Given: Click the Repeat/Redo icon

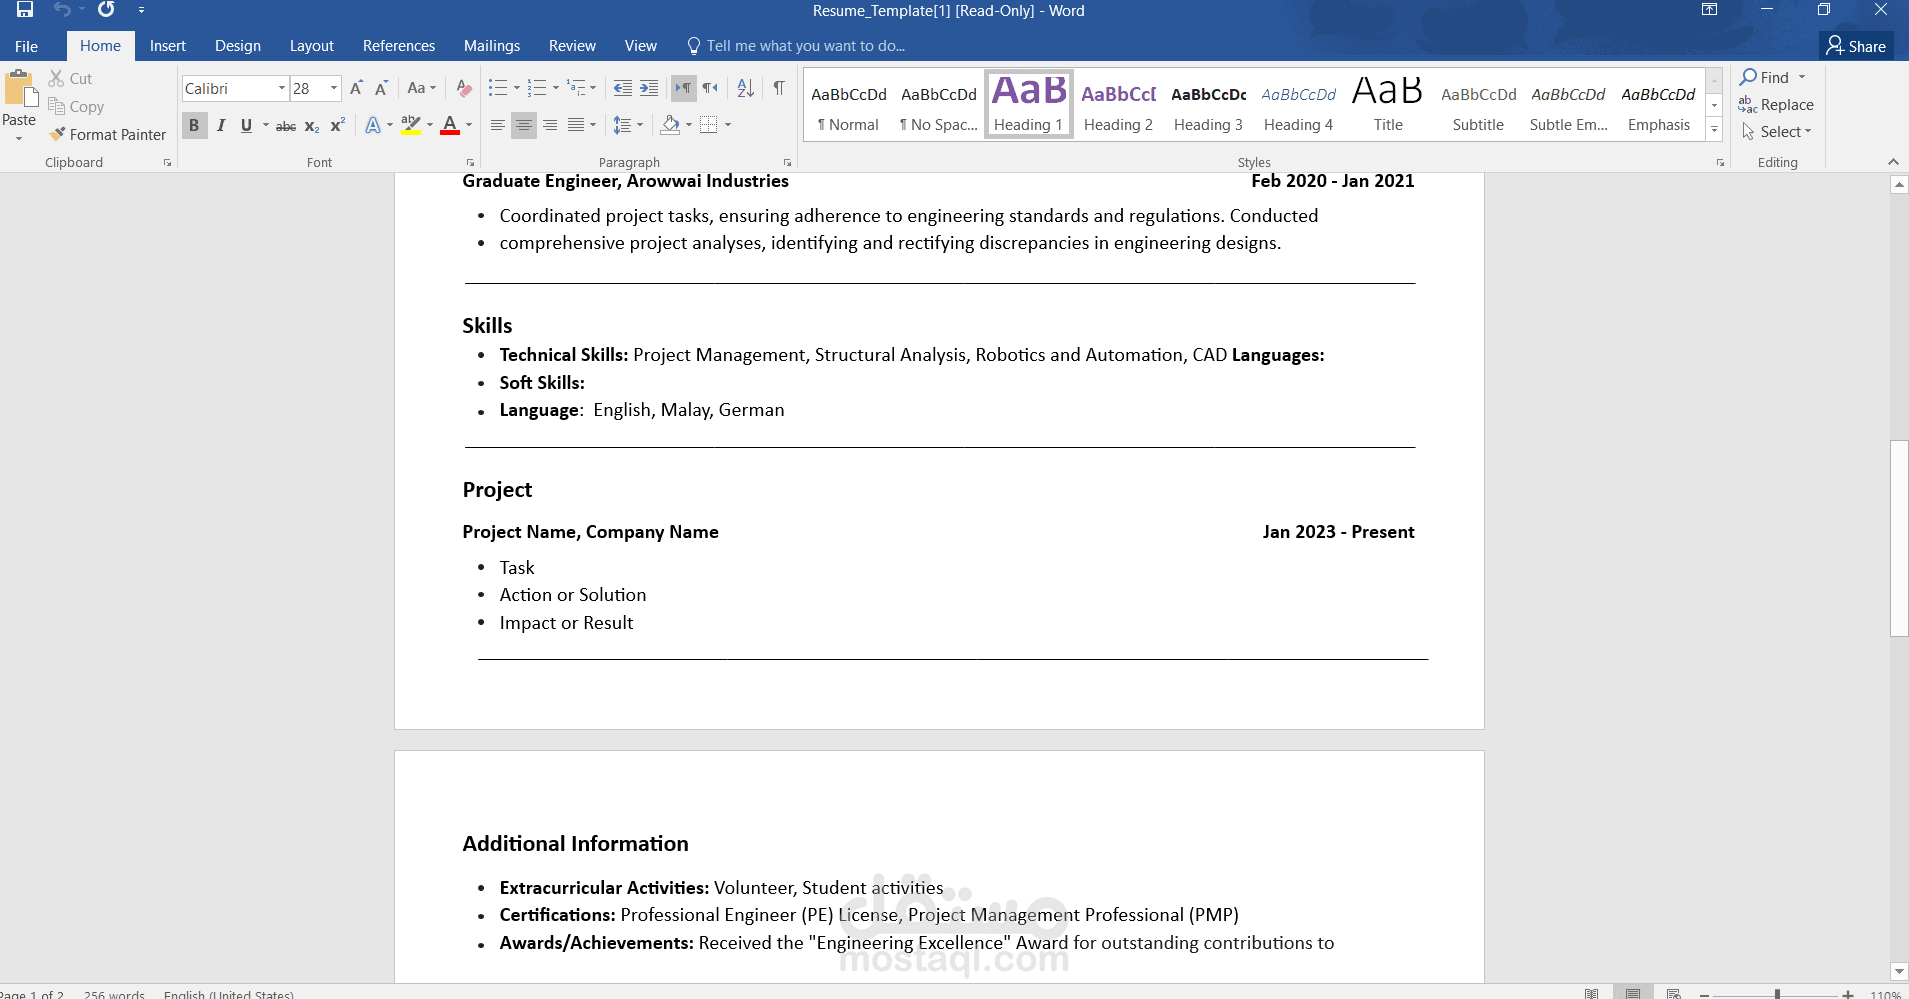Looking at the screenshot, I should click(106, 10).
